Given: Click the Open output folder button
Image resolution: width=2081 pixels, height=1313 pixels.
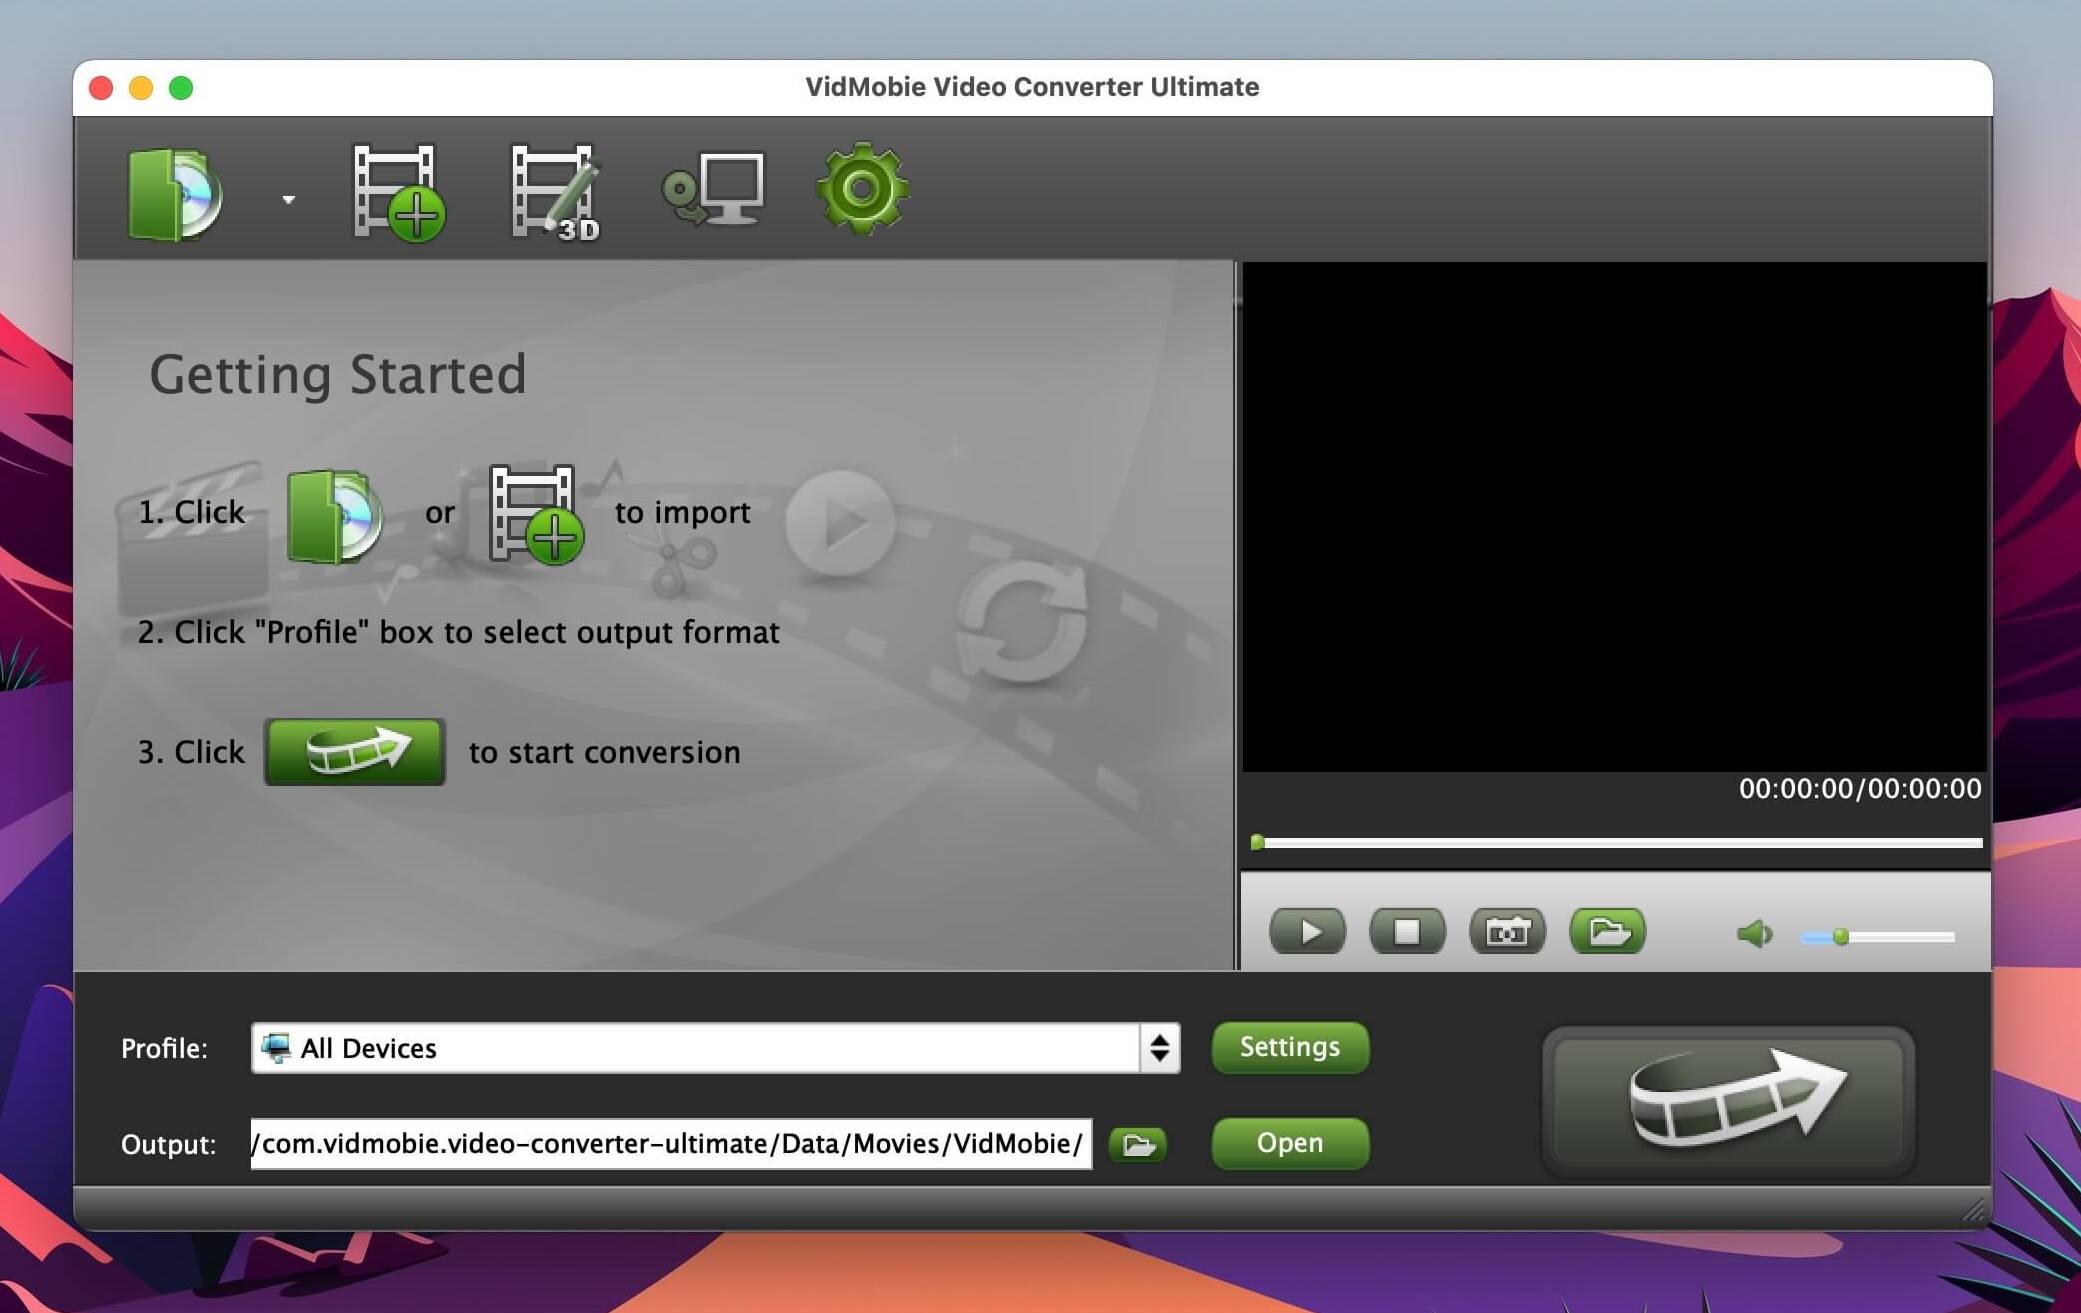Looking at the screenshot, I should pyautogui.click(x=1290, y=1143).
